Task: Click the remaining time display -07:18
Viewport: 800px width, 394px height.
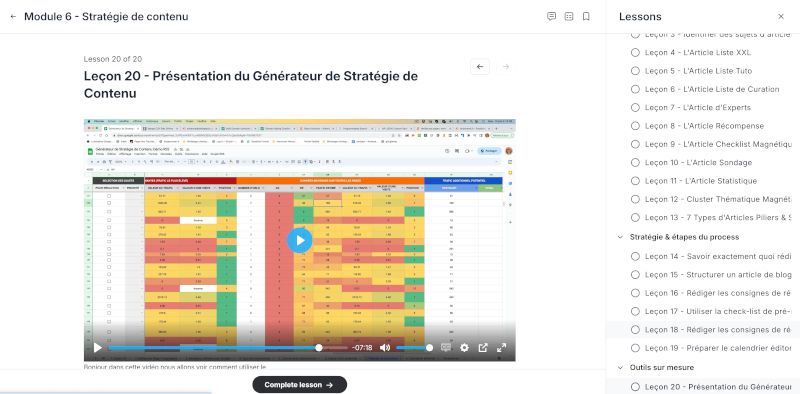Action: coord(362,348)
